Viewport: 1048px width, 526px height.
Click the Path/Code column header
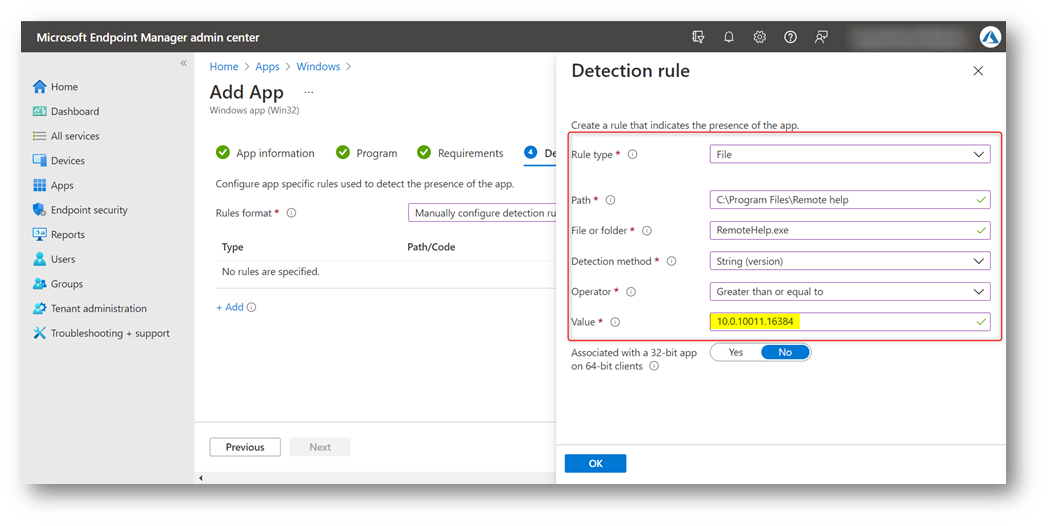click(x=431, y=247)
